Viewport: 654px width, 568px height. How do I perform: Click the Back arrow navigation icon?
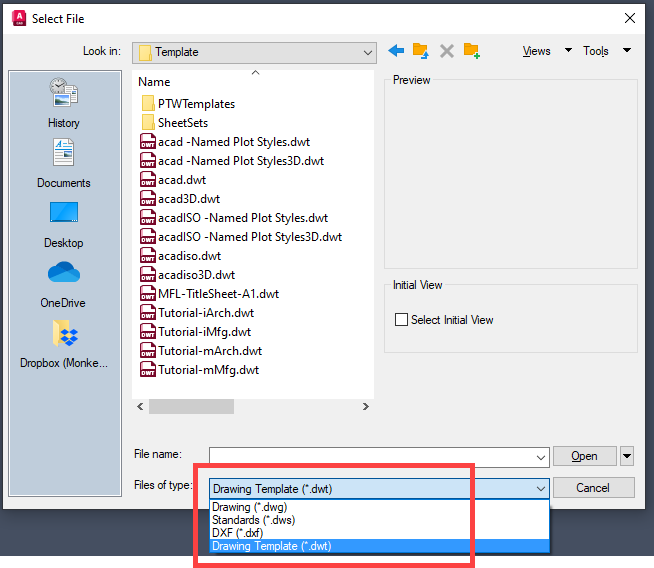pos(396,51)
